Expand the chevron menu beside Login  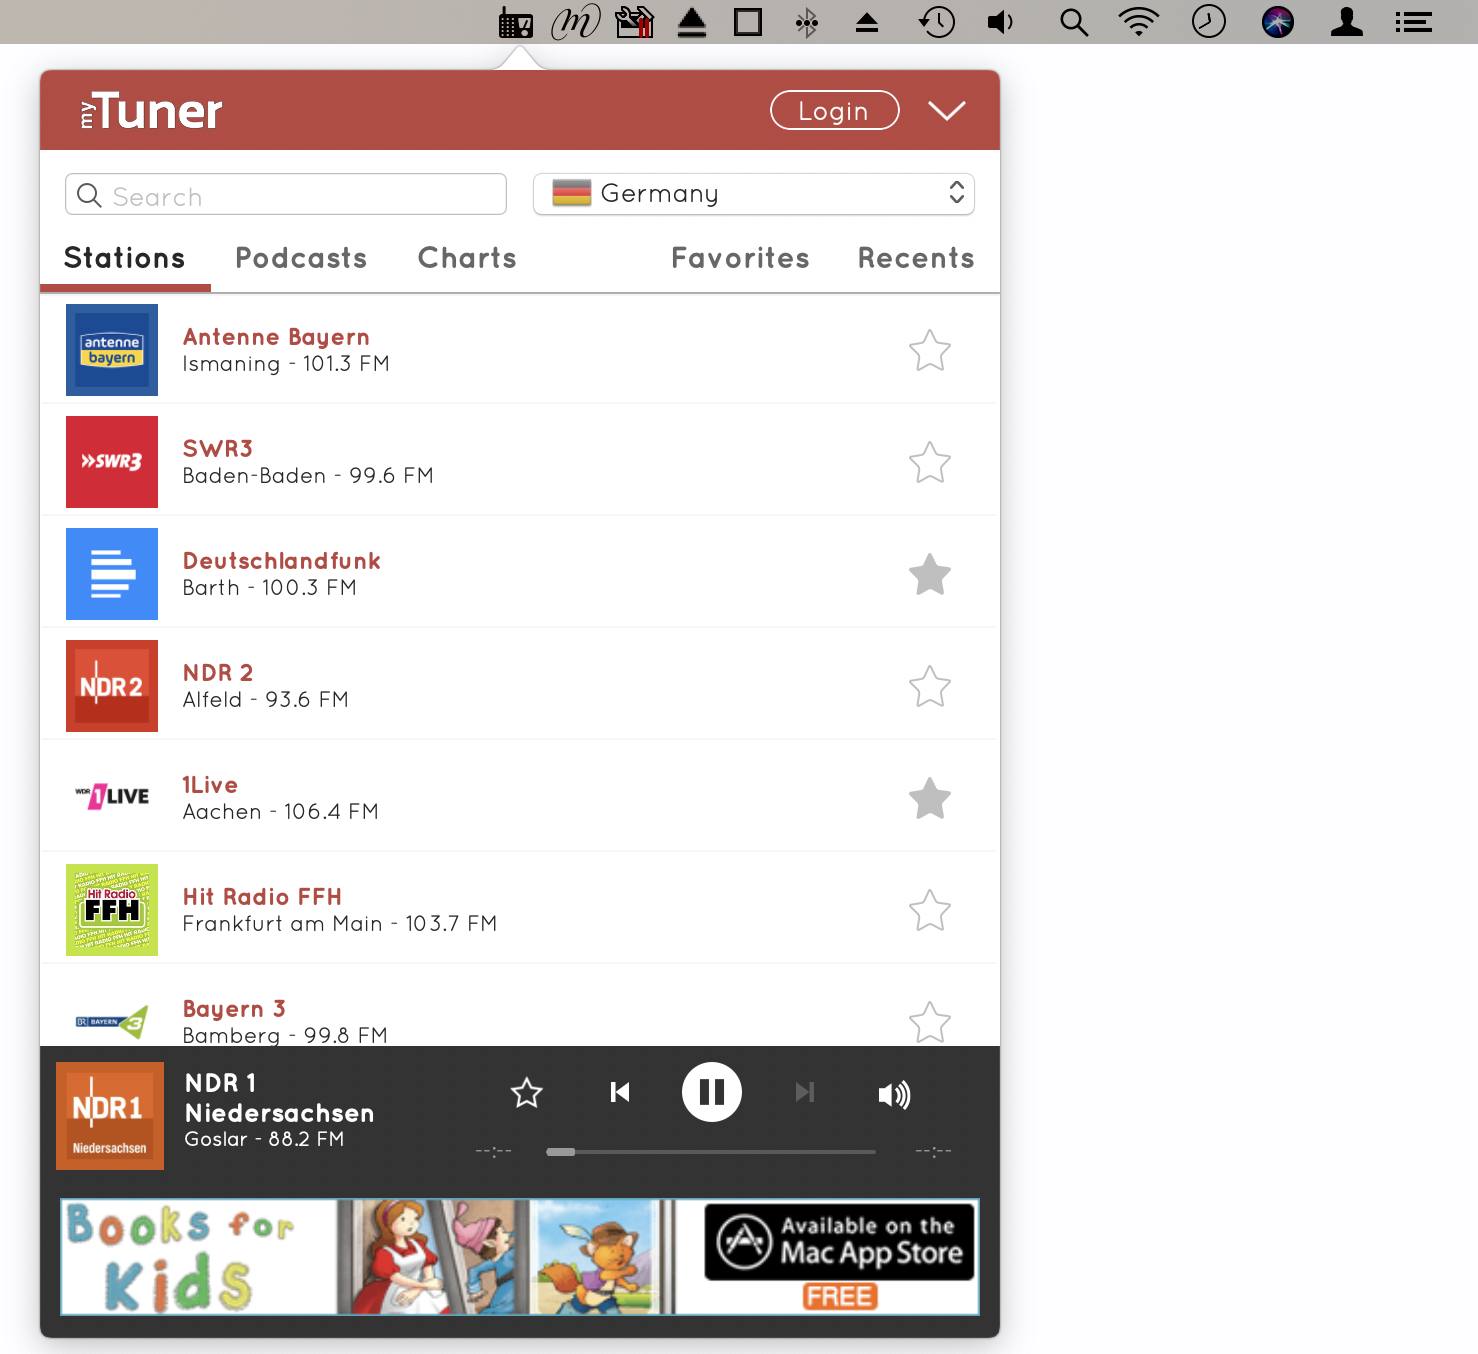pos(946,110)
